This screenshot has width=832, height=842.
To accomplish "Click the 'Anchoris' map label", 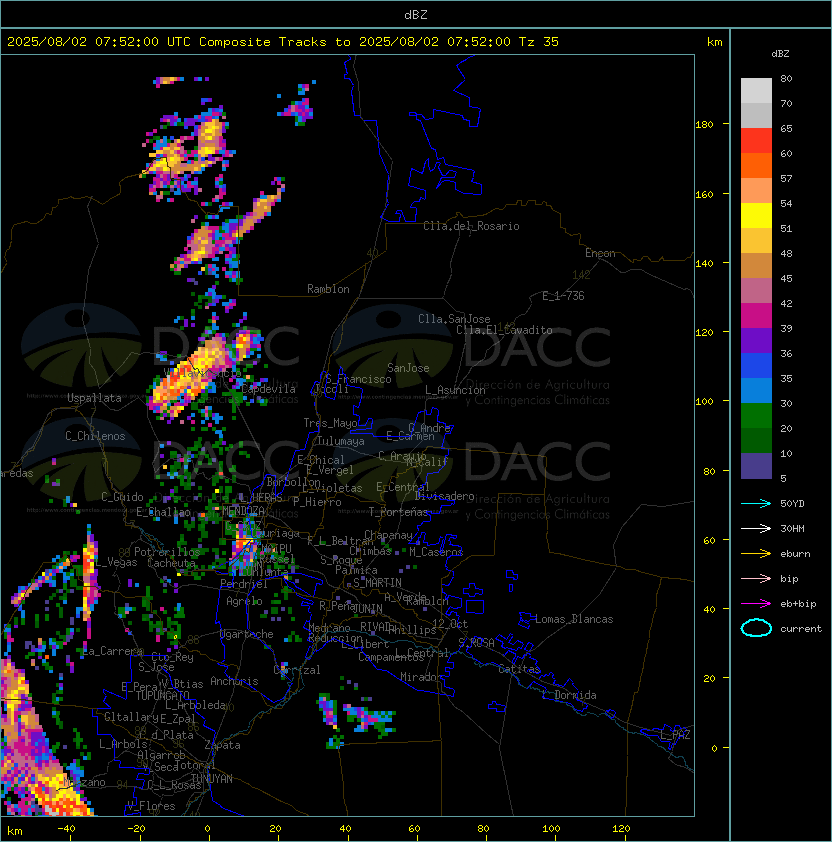I will (x=234, y=681).
